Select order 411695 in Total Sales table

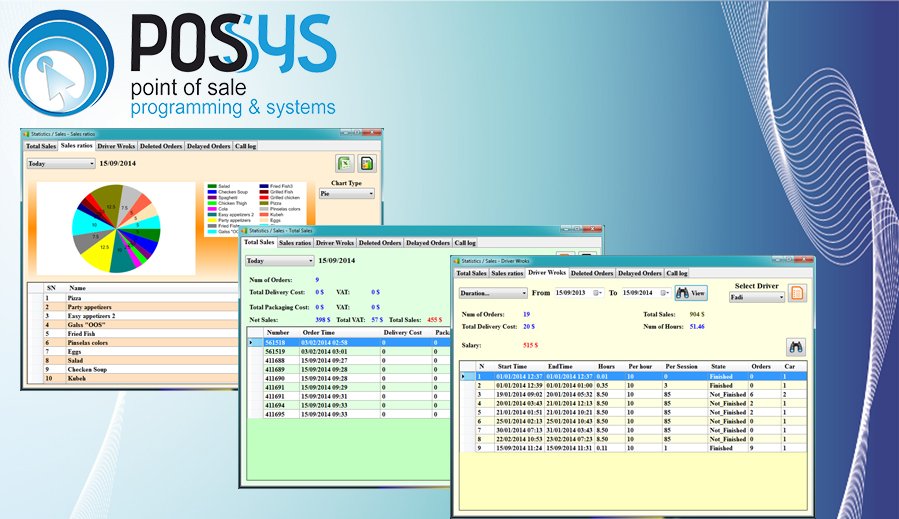348,414
